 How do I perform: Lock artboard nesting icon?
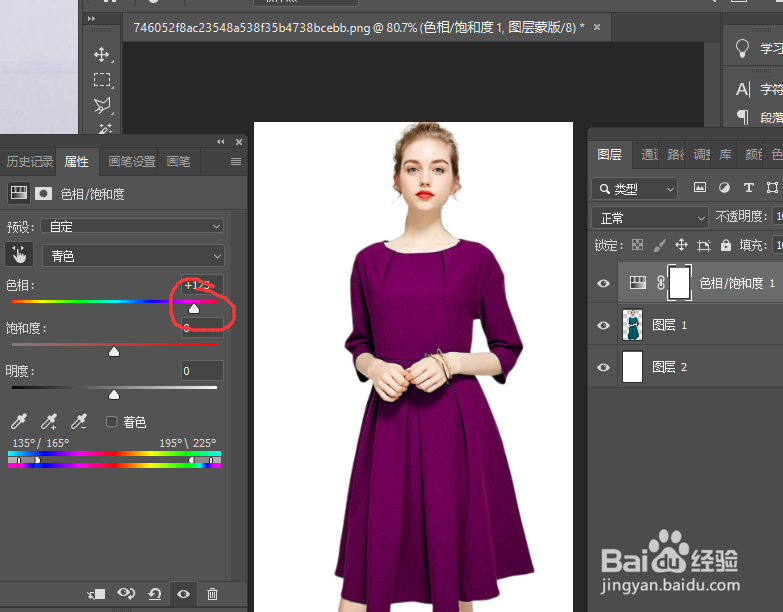click(704, 245)
